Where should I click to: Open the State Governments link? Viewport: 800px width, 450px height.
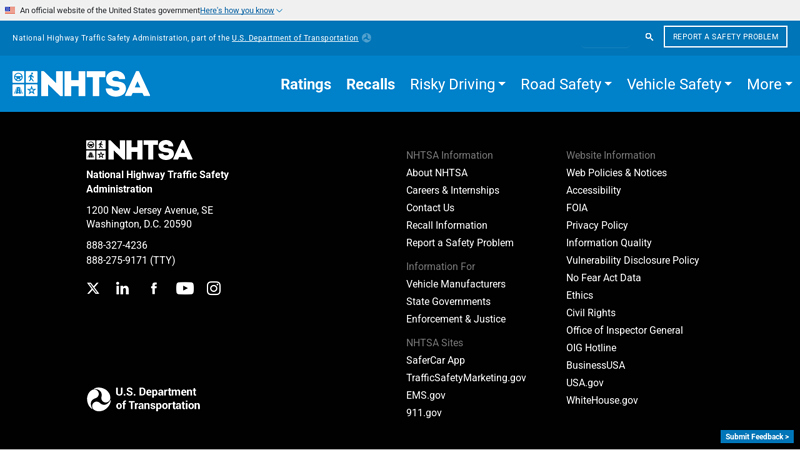tap(448, 302)
